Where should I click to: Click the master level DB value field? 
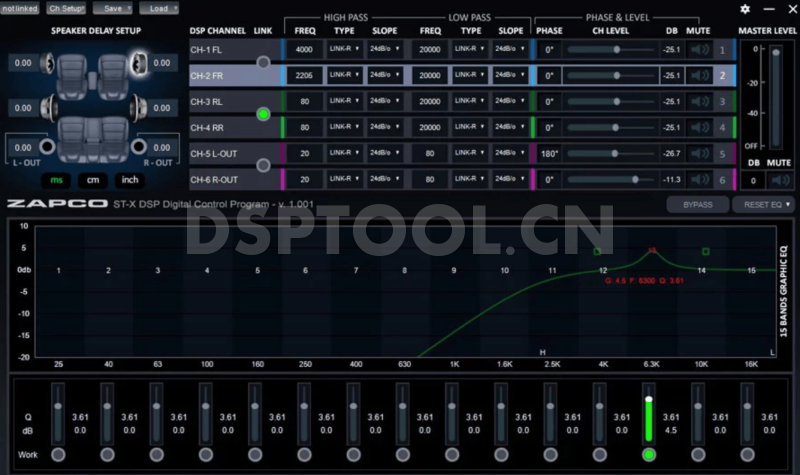753,180
